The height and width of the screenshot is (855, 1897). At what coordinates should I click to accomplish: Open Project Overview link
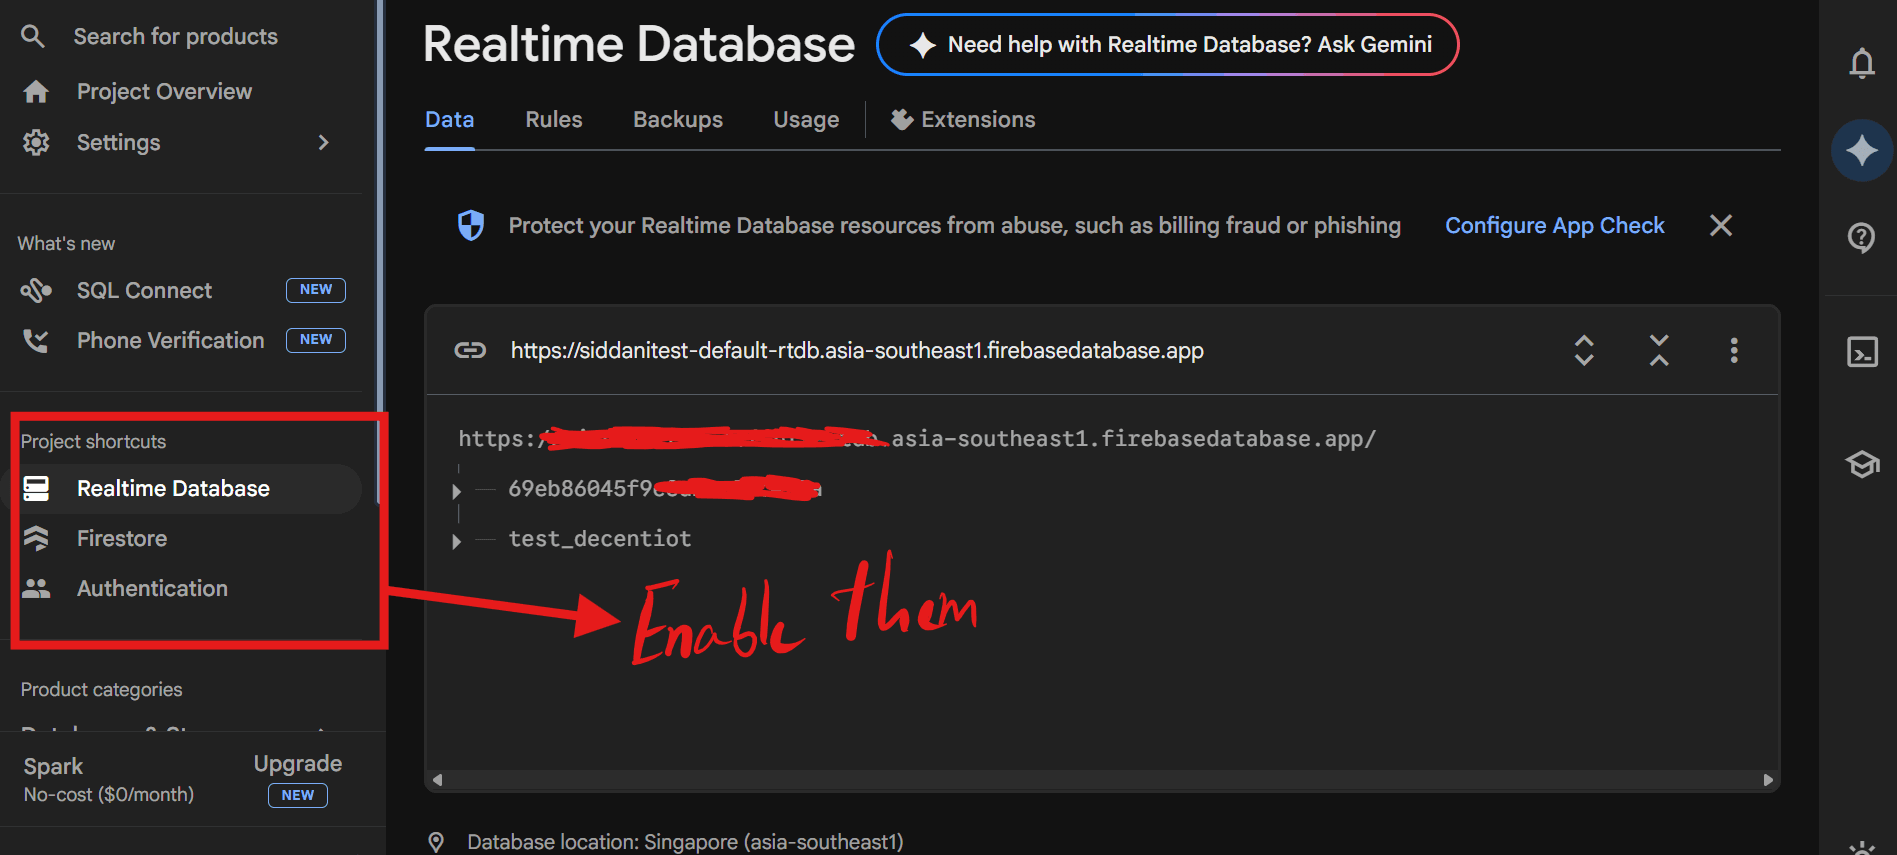pos(165,92)
